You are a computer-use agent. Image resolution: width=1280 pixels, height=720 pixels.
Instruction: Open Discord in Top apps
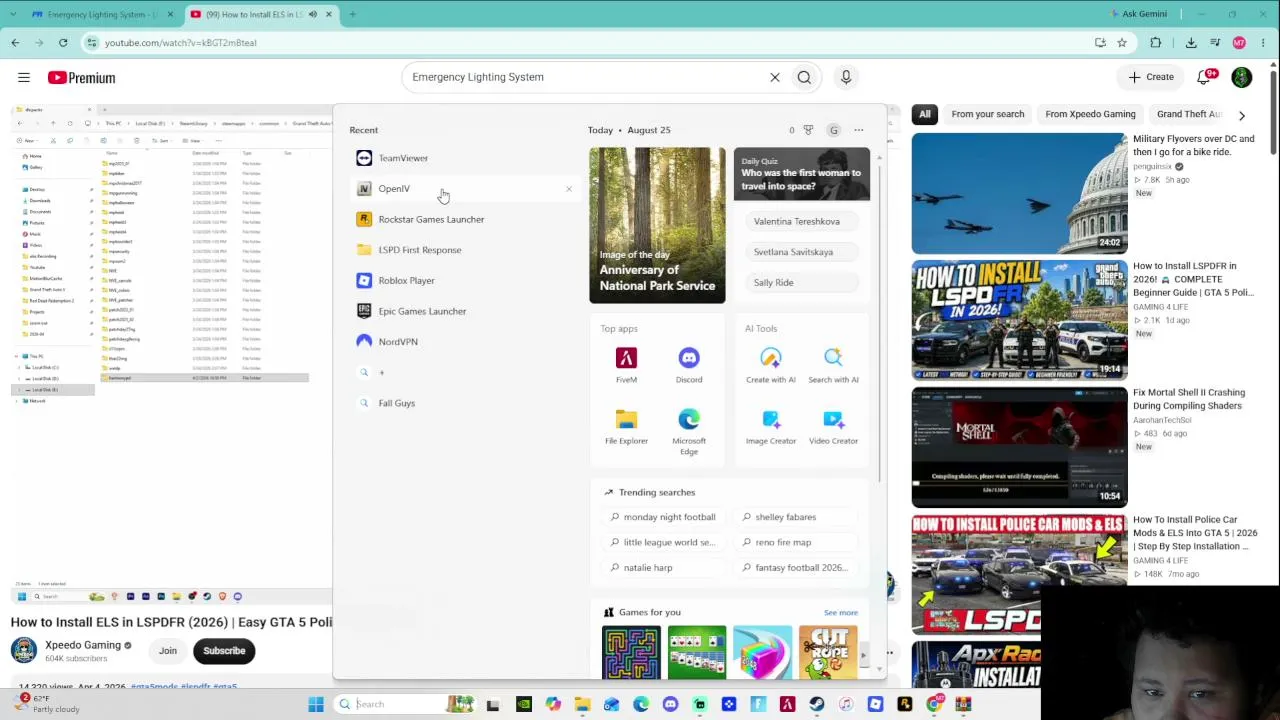point(689,365)
